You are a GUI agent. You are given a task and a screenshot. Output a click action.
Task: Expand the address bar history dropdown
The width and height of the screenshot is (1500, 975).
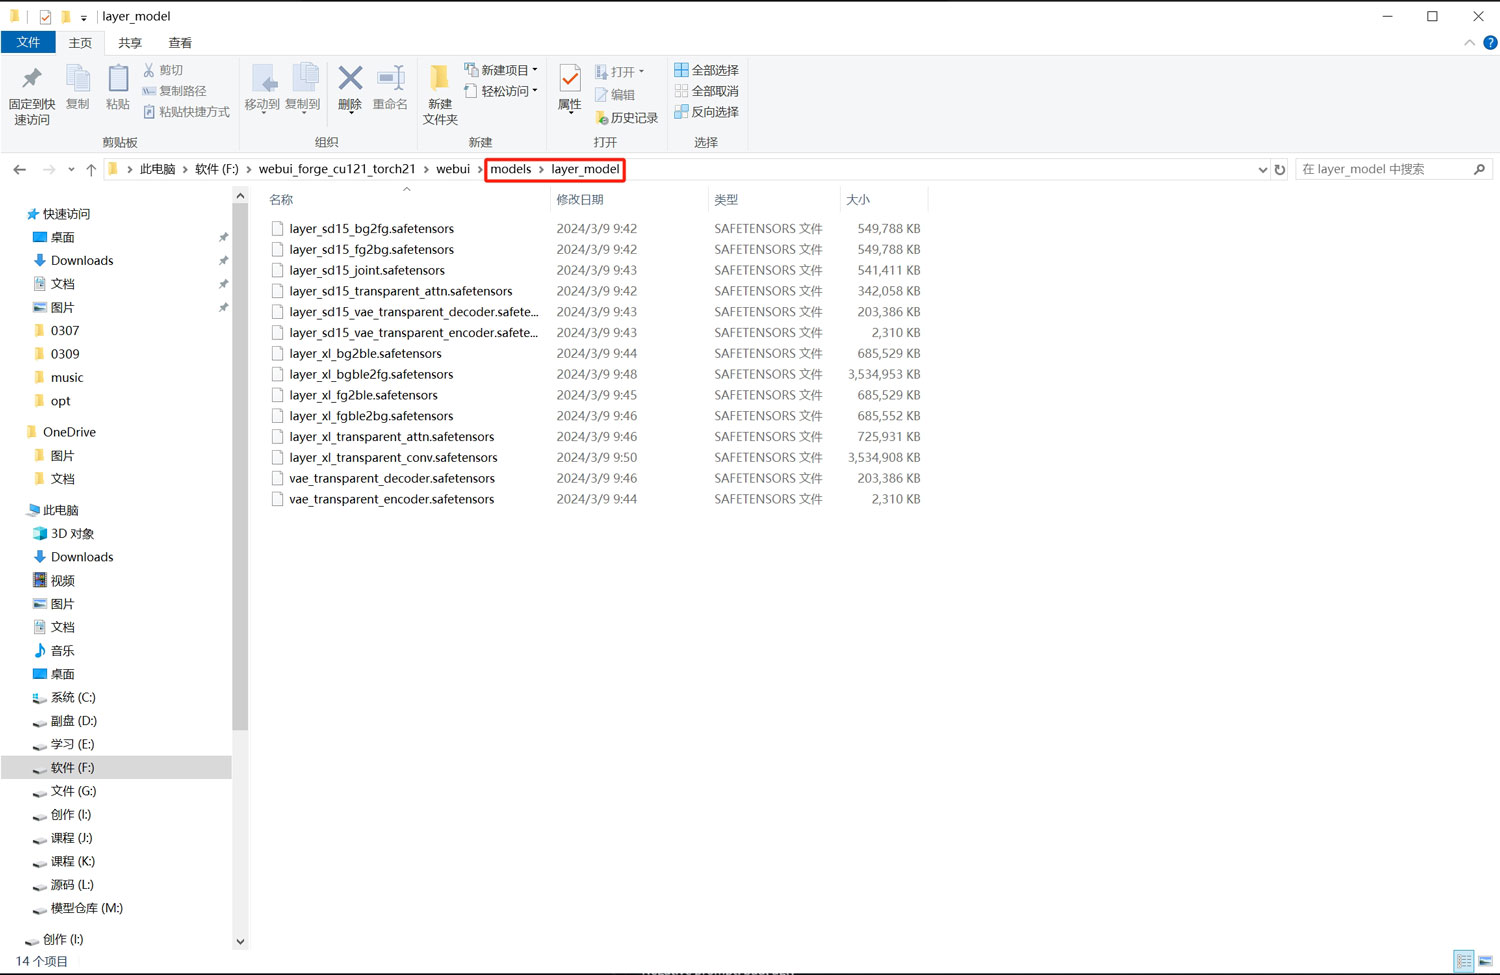1262,170
